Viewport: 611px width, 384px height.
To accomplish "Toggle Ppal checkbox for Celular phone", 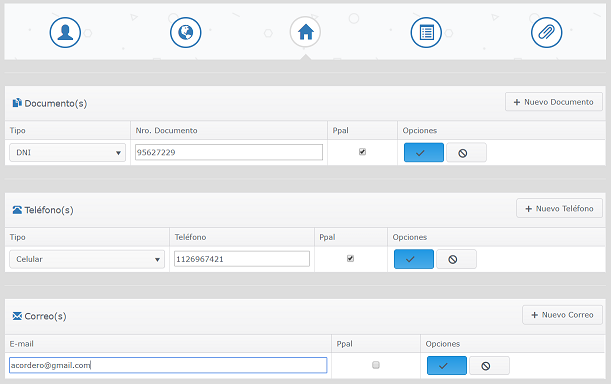I will [350, 258].
